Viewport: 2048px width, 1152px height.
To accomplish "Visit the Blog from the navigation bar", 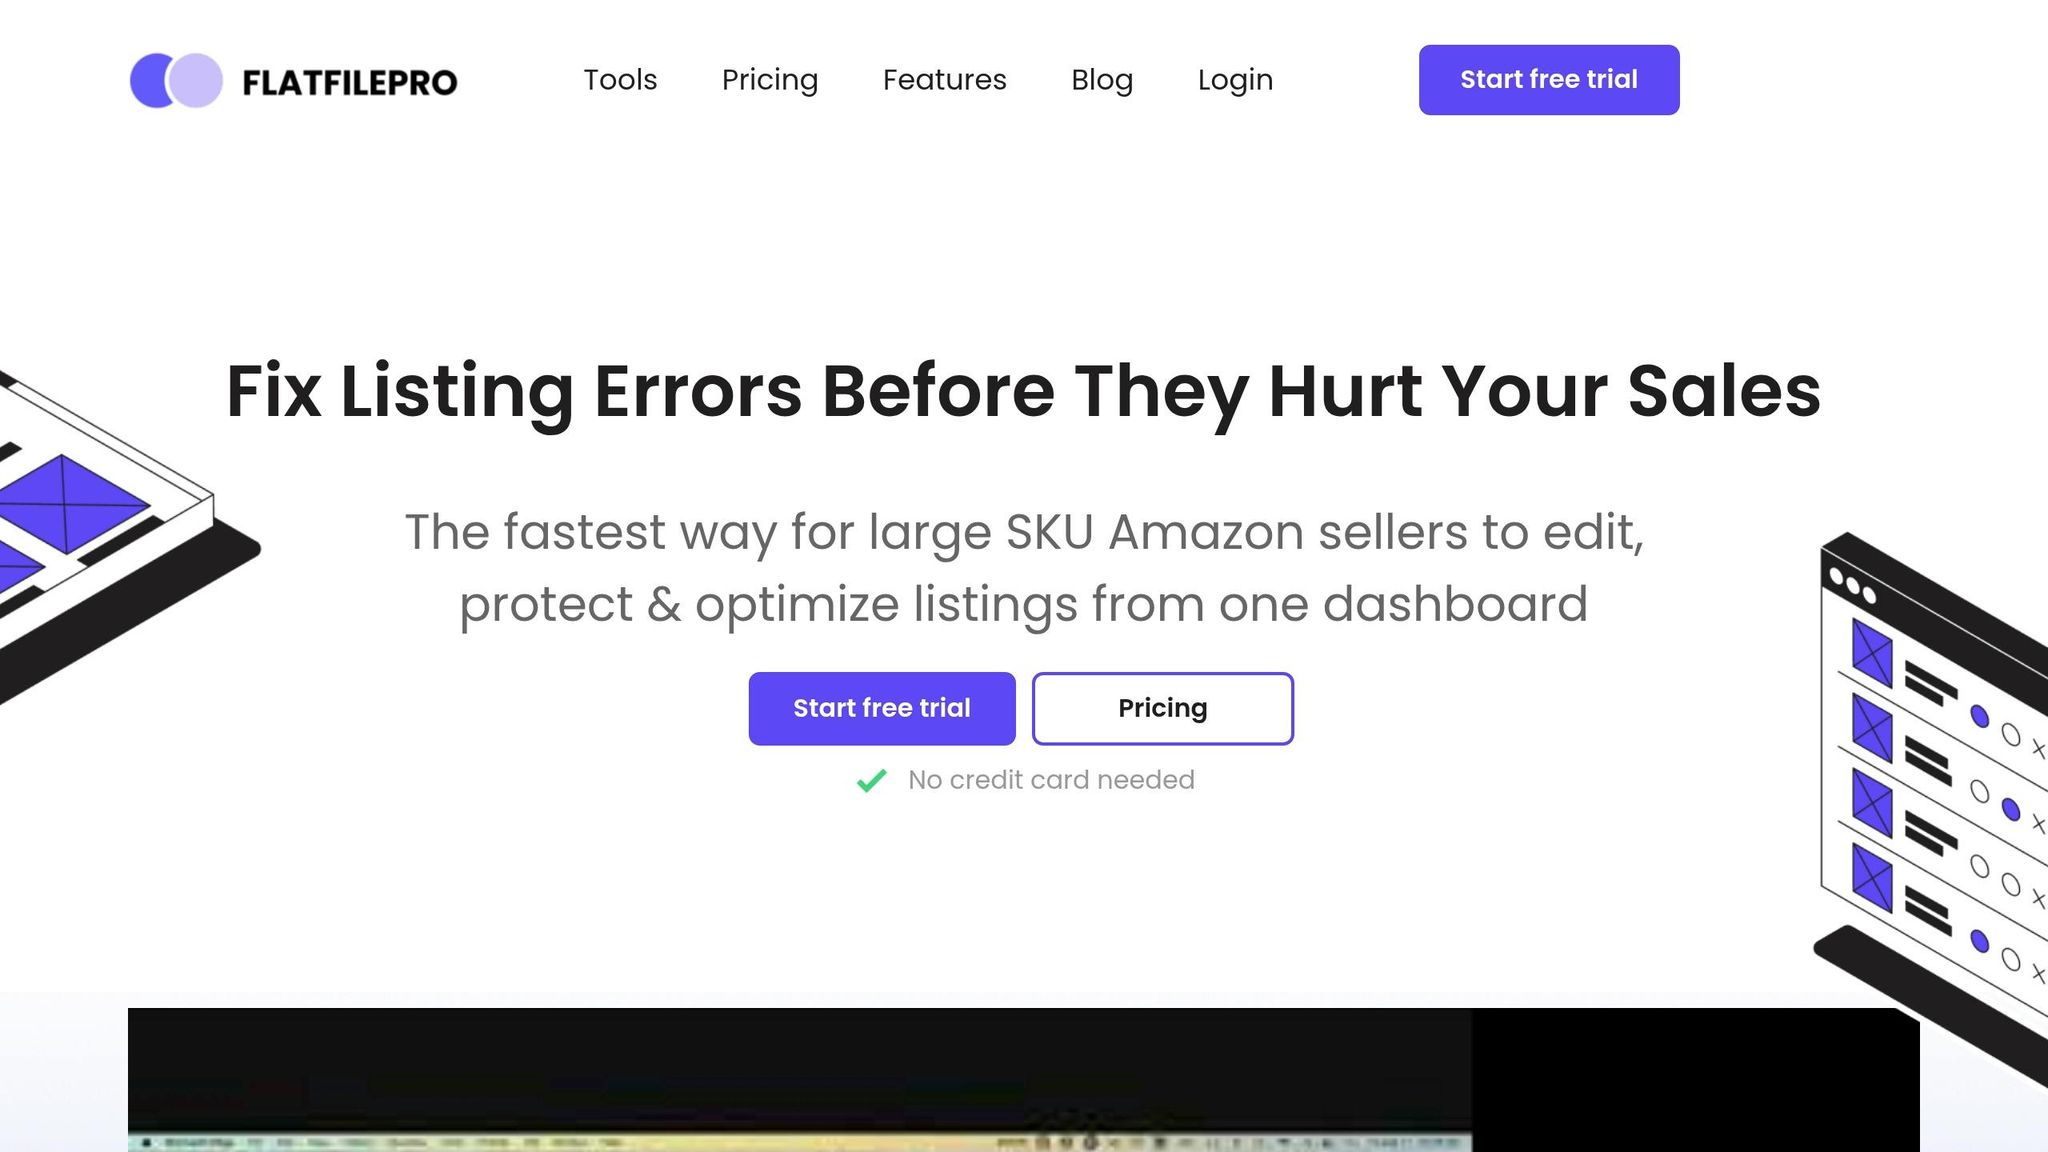I will 1101,80.
